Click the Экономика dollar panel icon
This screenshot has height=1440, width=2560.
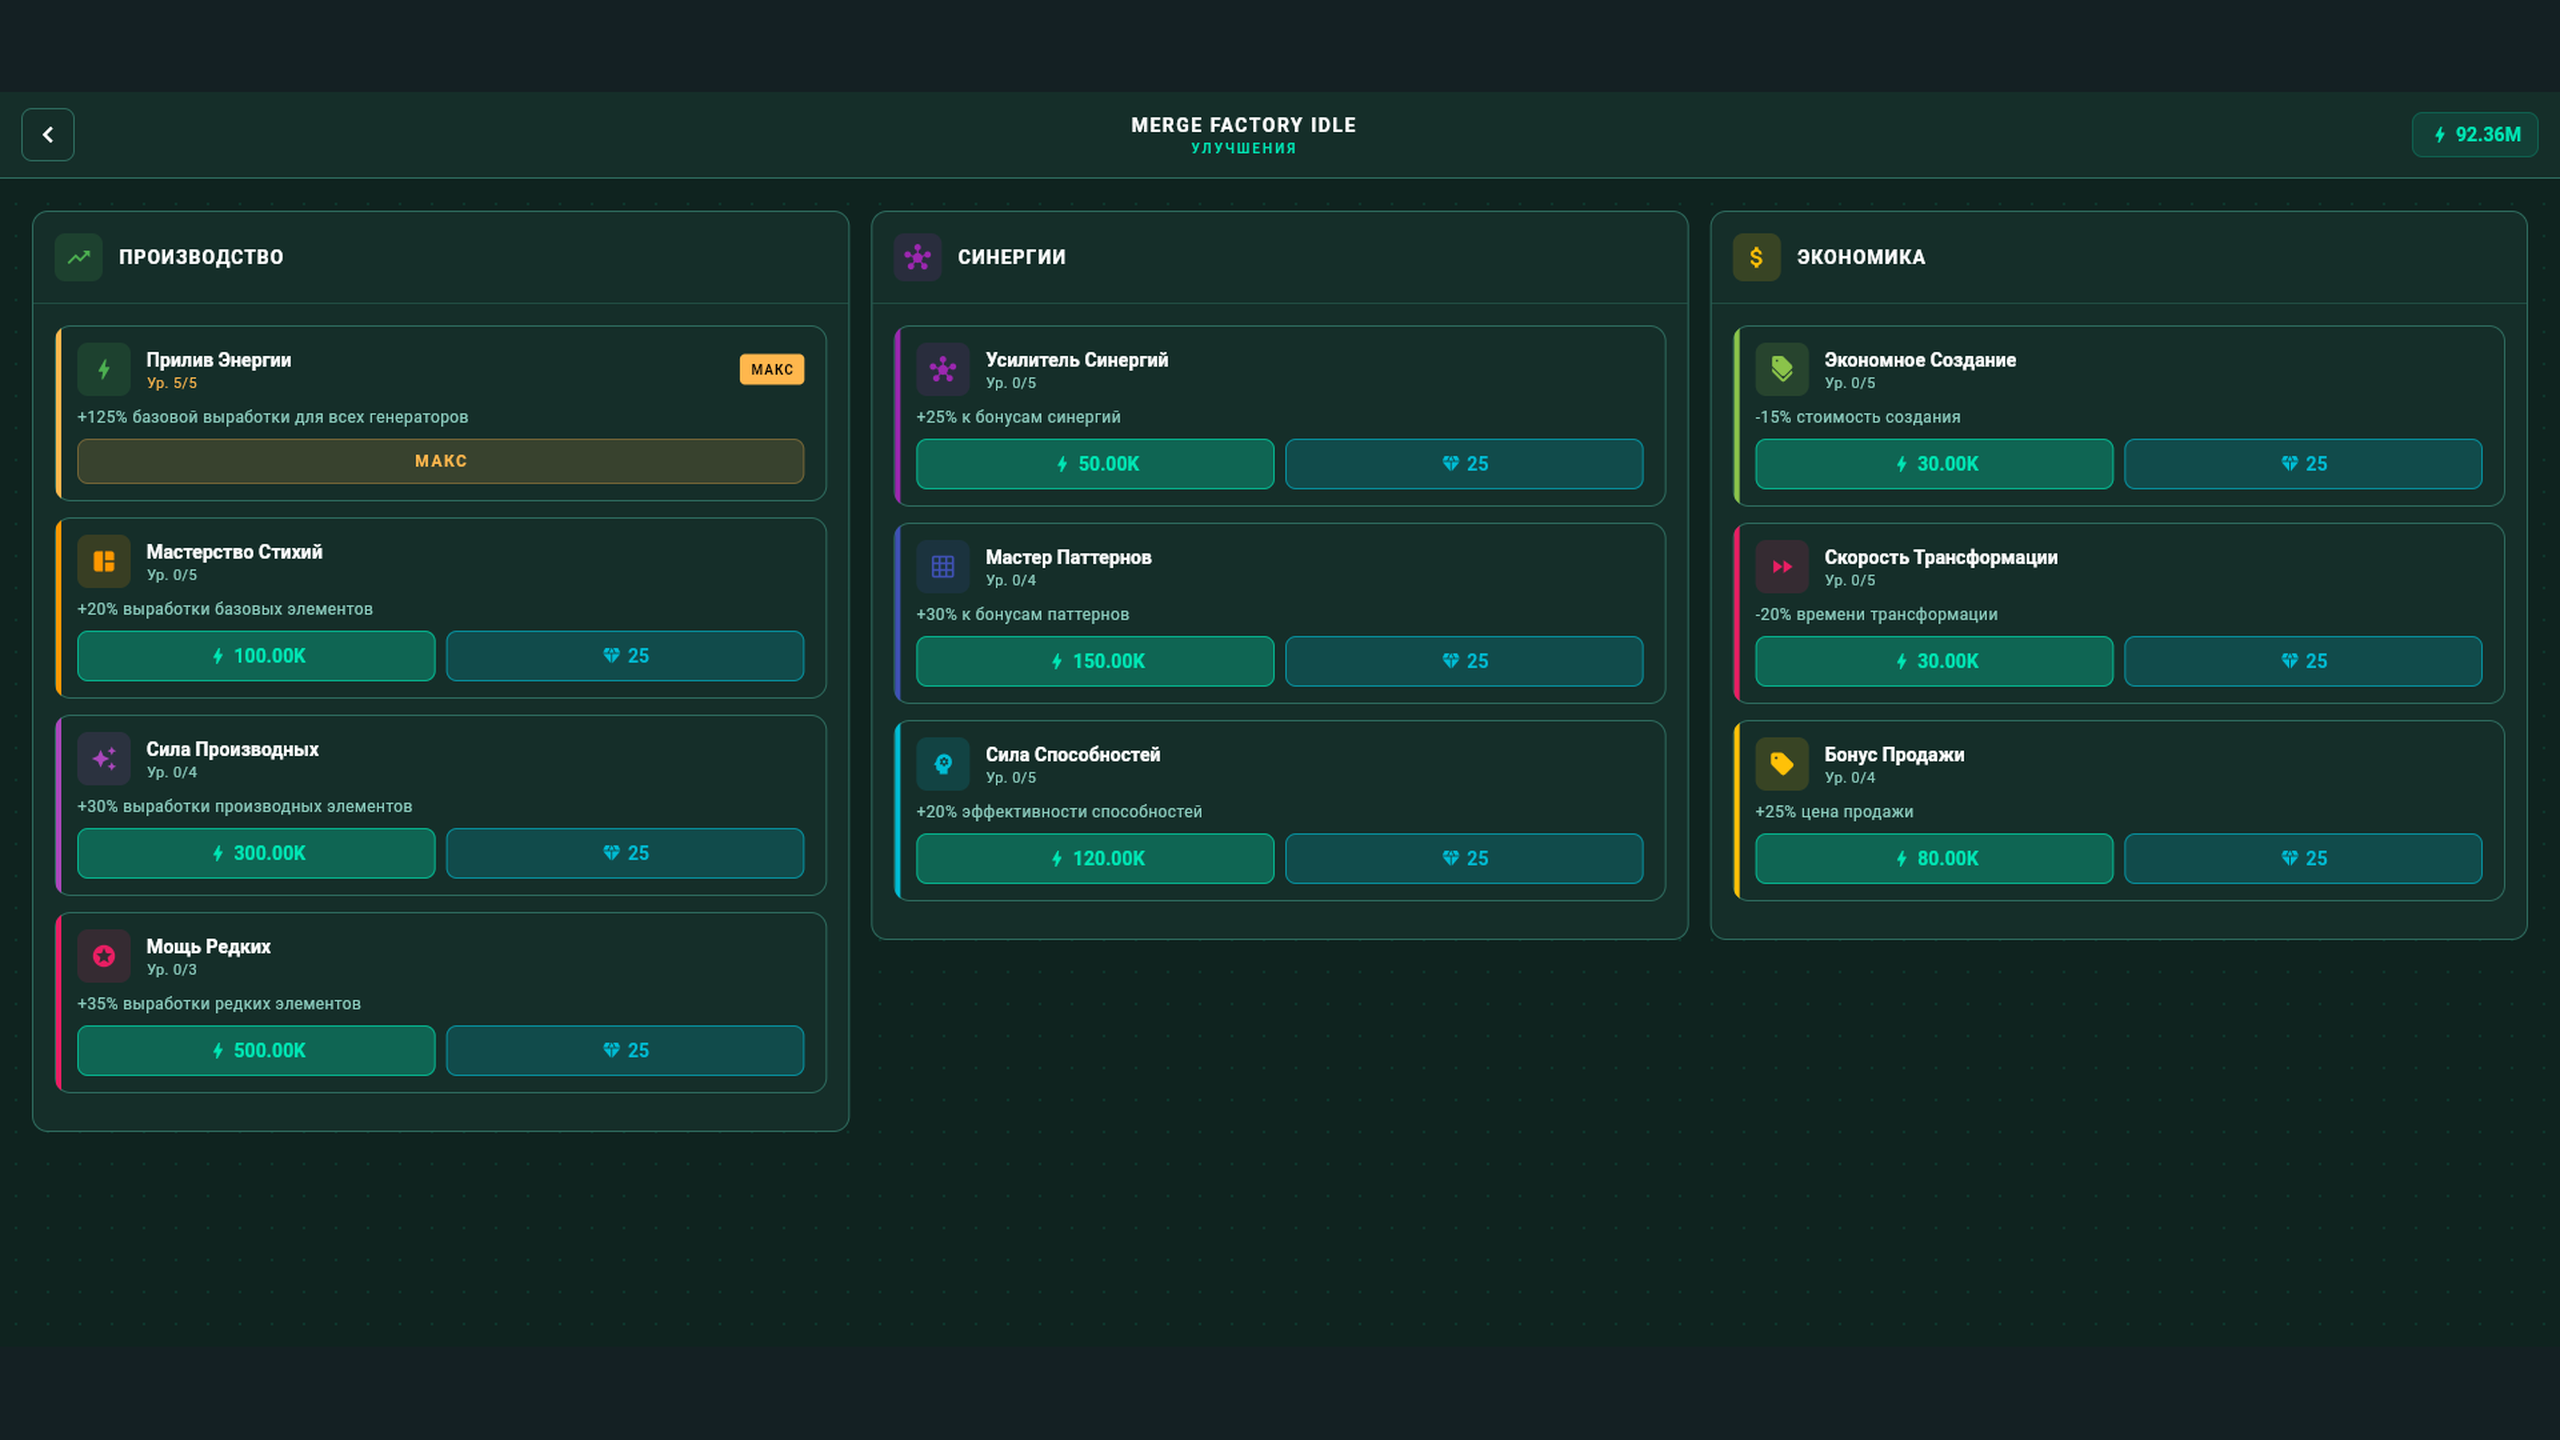pyautogui.click(x=1757, y=257)
